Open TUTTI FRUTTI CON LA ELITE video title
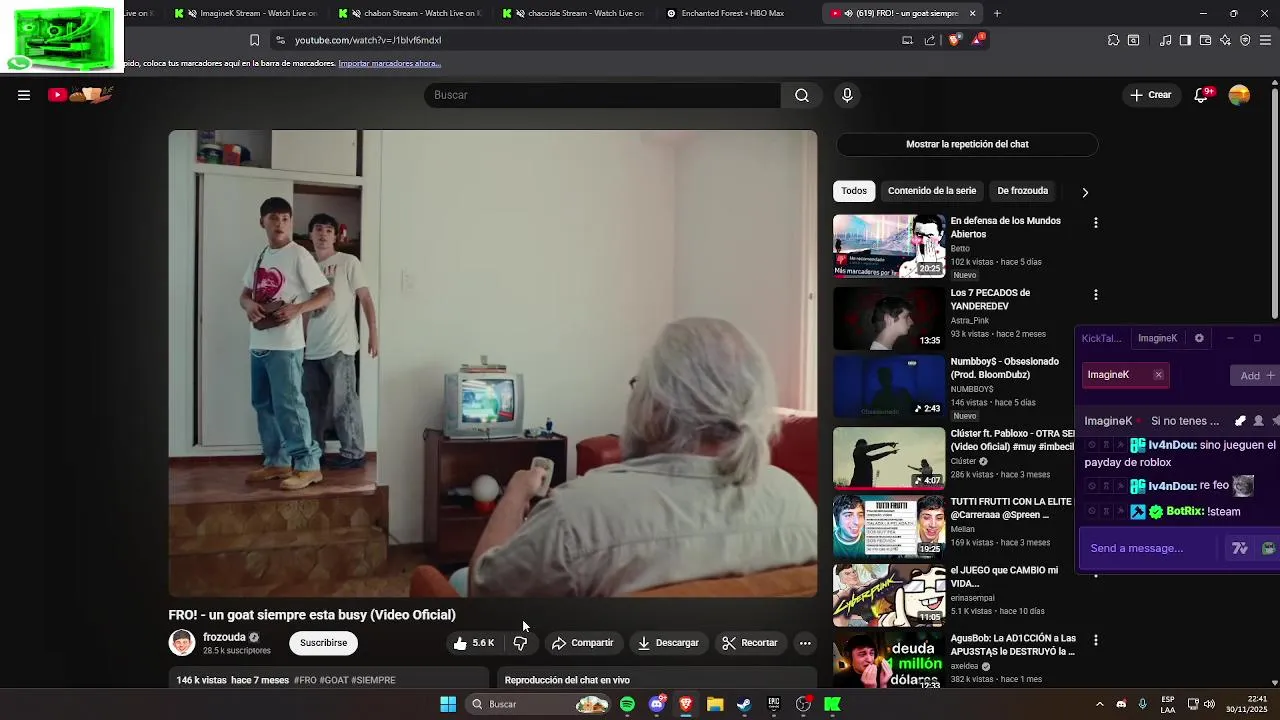 [1011, 508]
